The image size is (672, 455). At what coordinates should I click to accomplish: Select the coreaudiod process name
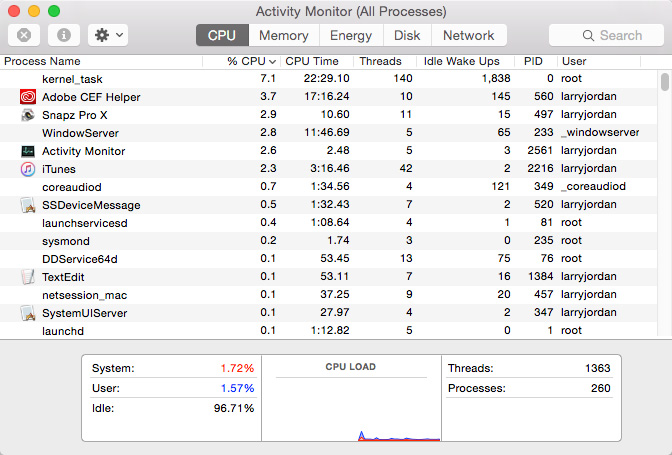click(x=72, y=187)
